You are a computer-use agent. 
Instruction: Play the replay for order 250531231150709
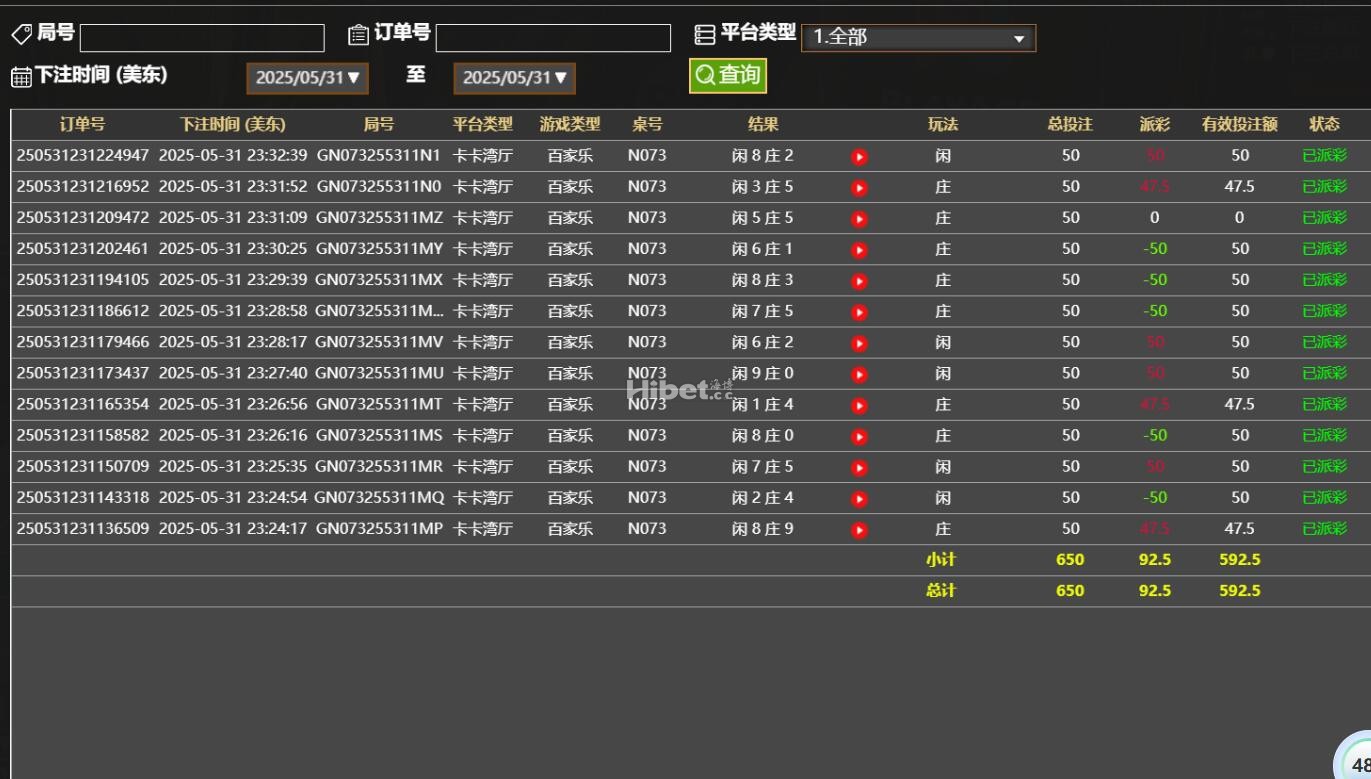point(858,466)
